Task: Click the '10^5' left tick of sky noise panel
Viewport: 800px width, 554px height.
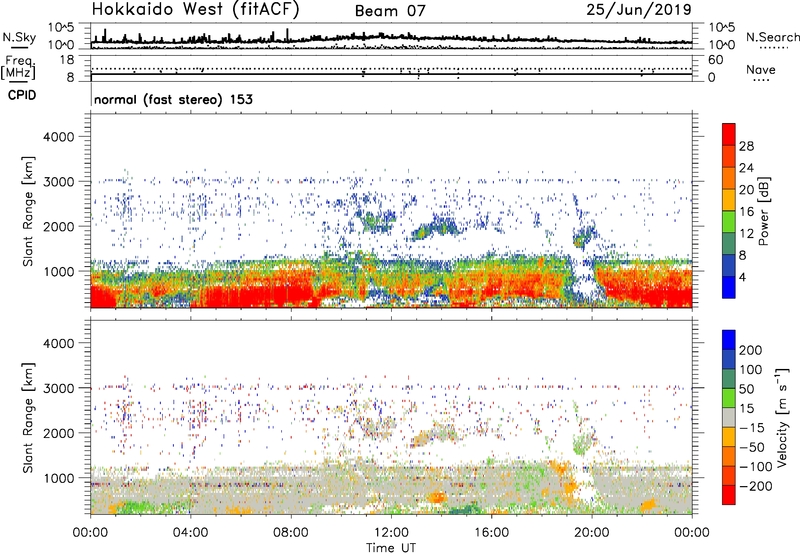Action: pyautogui.click(x=61, y=27)
